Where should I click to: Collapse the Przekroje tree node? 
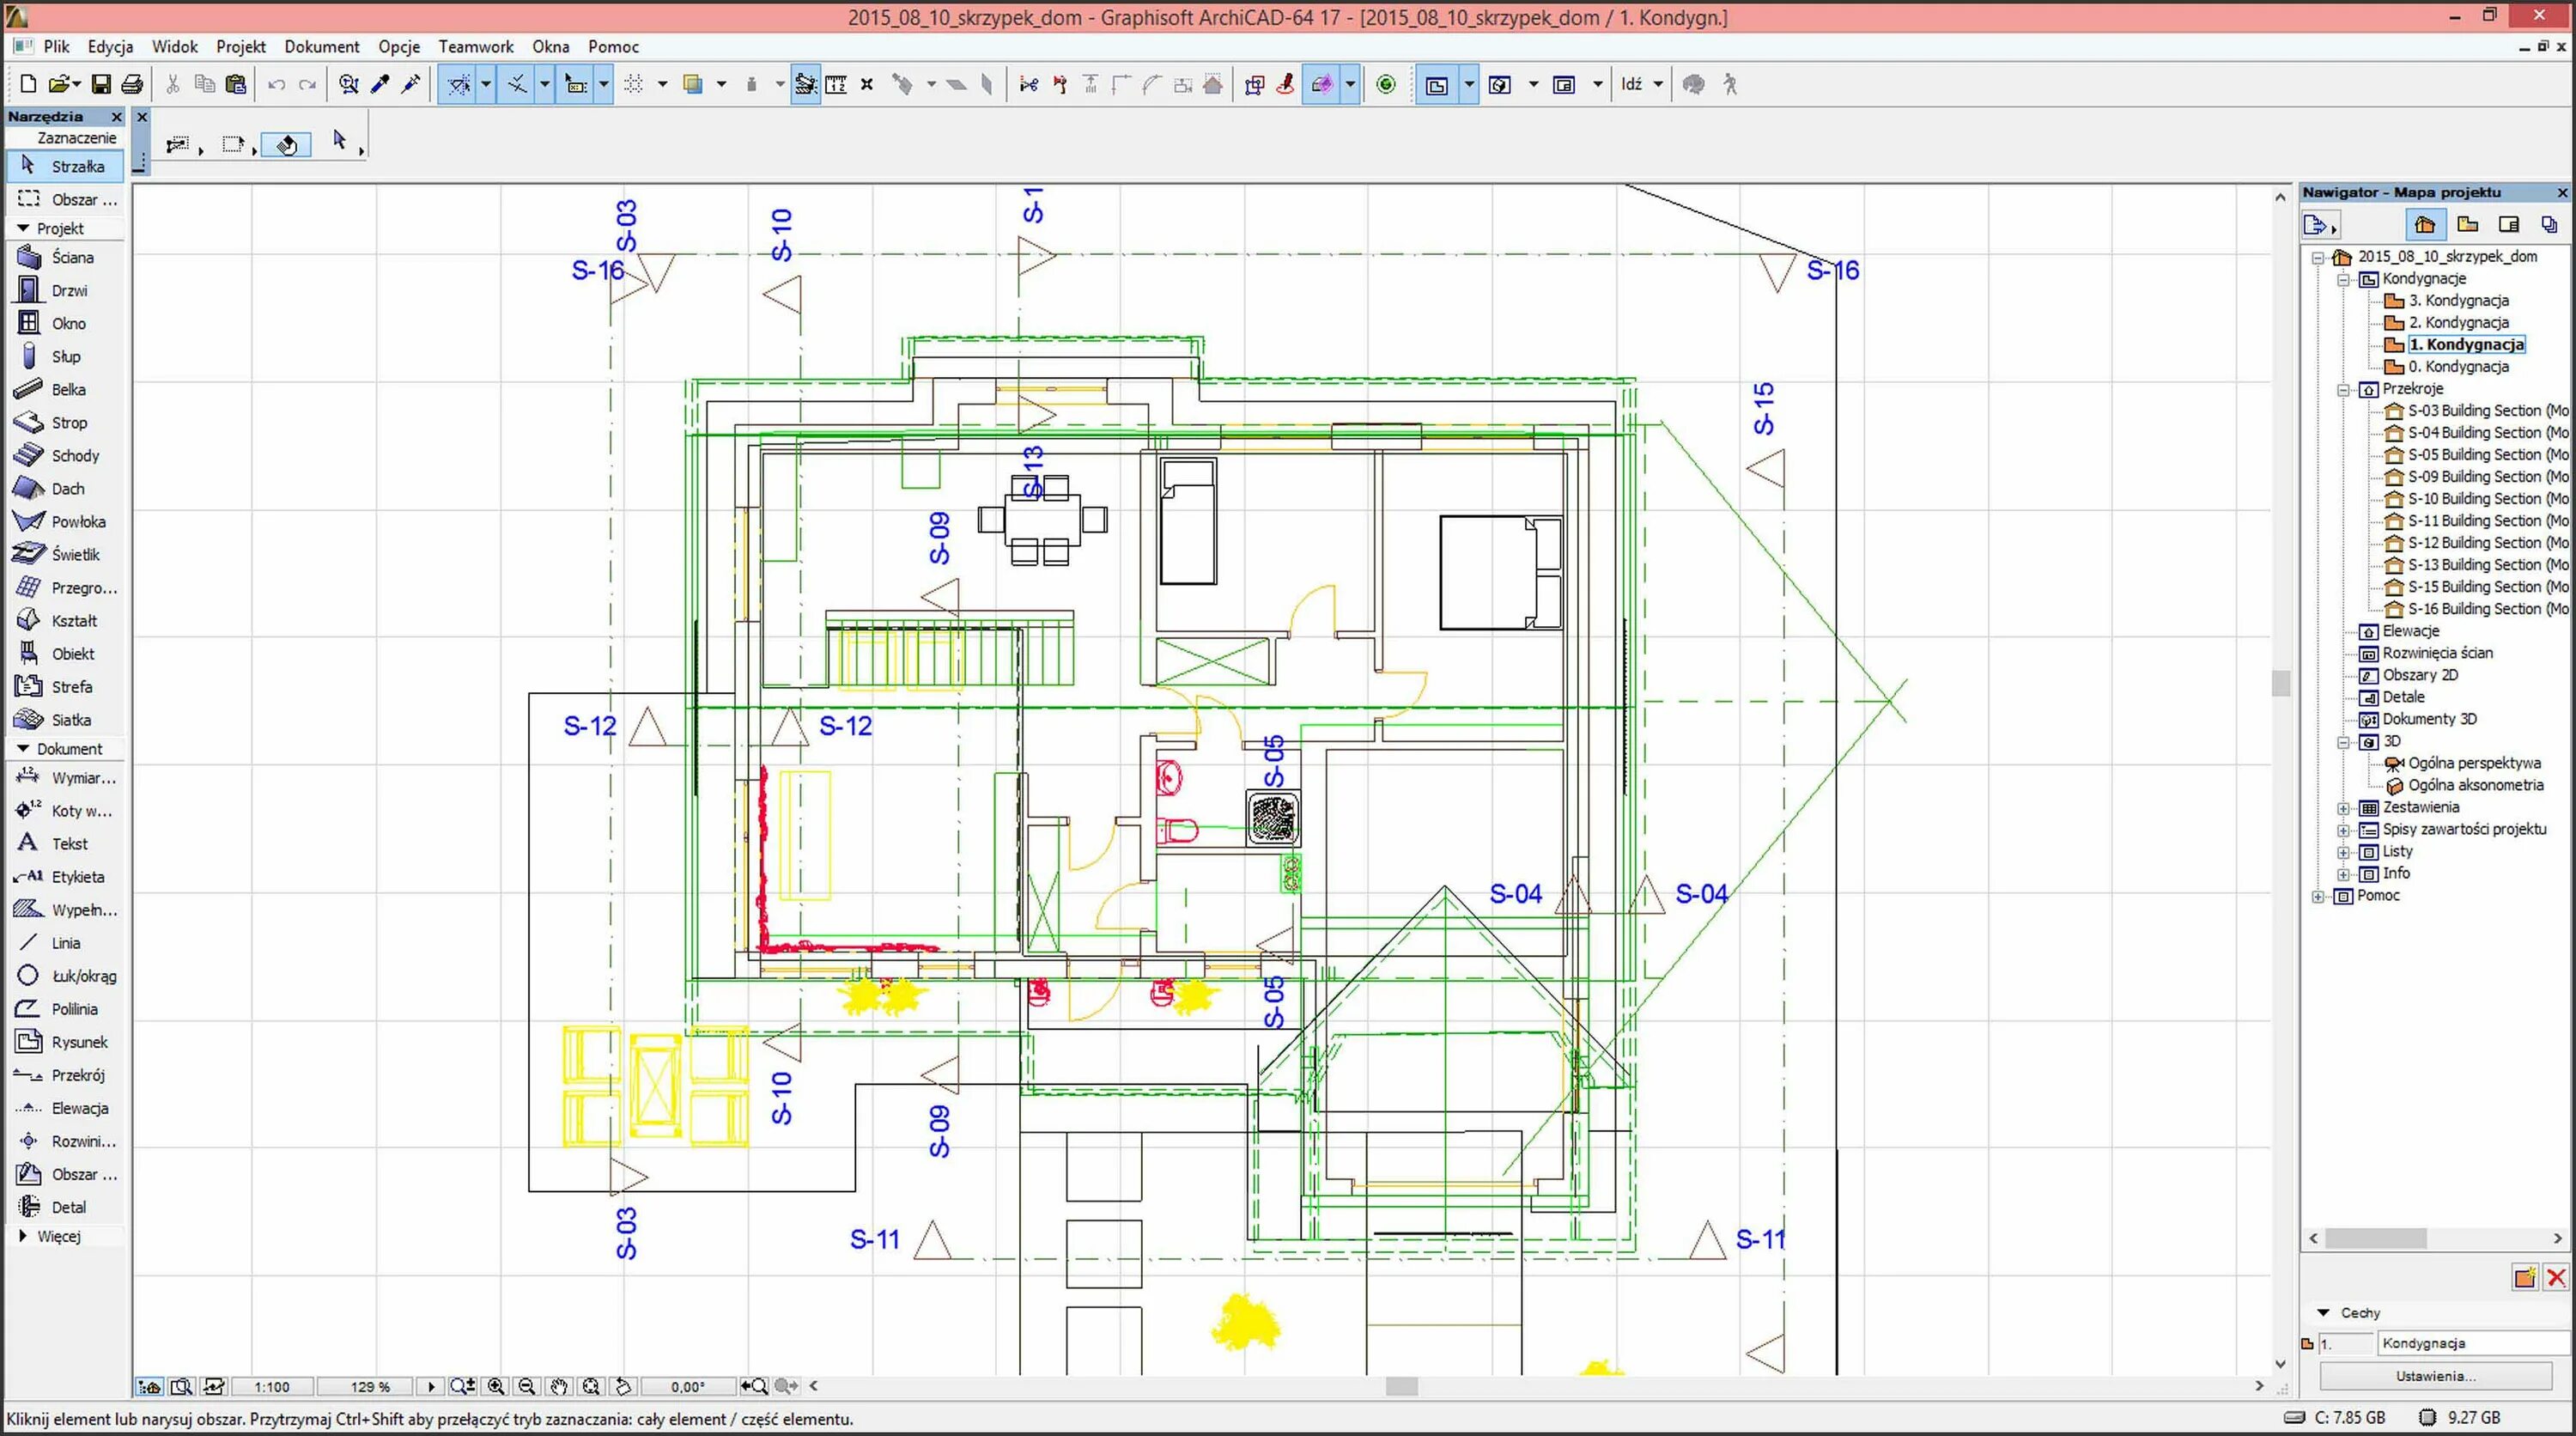point(2343,390)
